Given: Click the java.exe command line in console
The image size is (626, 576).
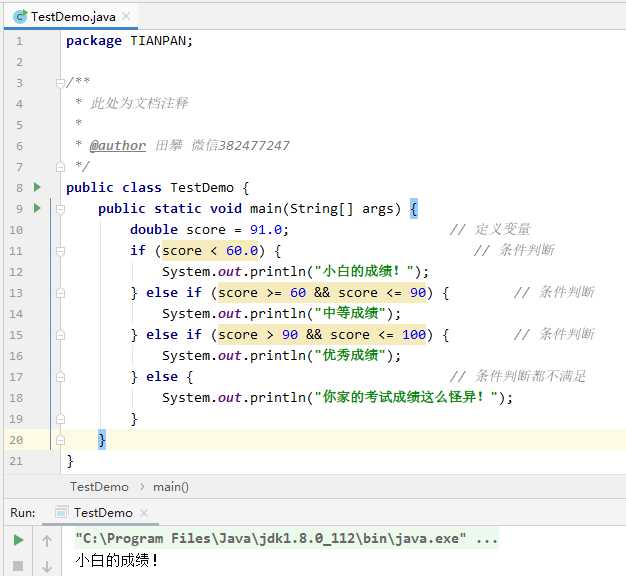Looking at the screenshot, I should coord(287,539).
